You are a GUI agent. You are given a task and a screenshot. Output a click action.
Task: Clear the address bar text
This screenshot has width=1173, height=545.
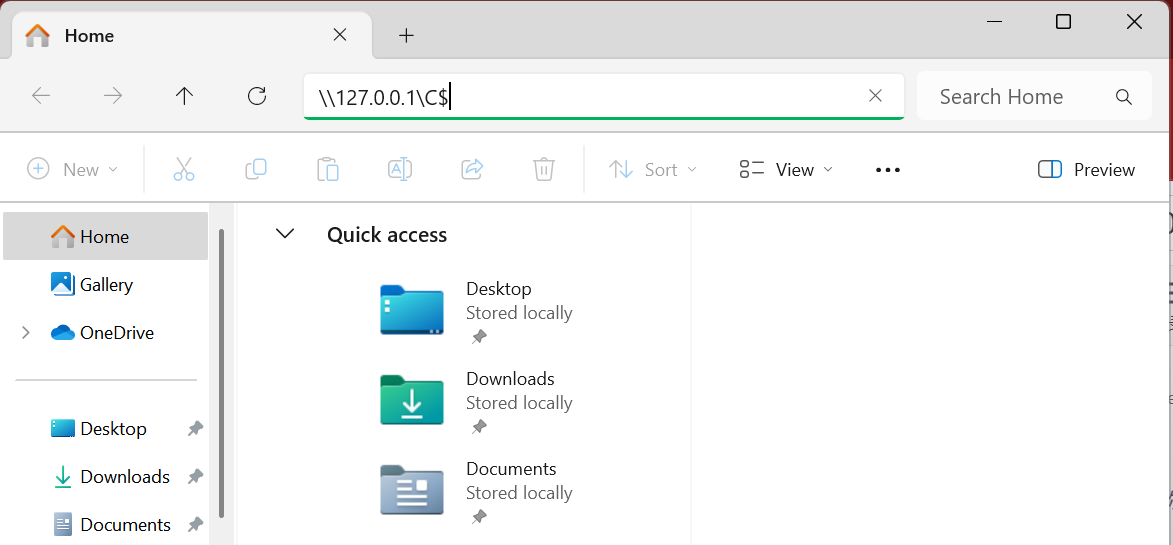pyautogui.click(x=875, y=96)
